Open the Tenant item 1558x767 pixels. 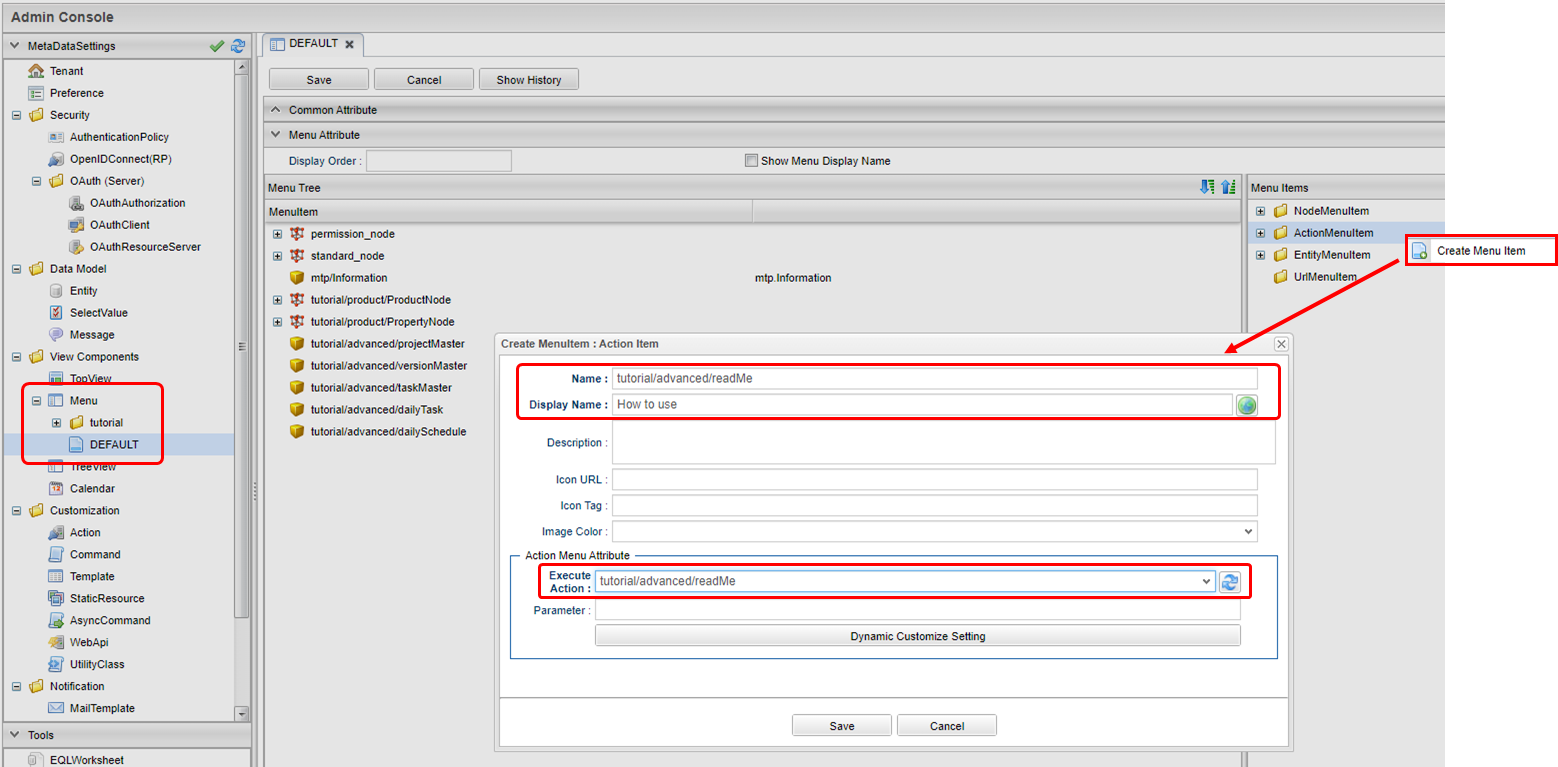(x=66, y=71)
